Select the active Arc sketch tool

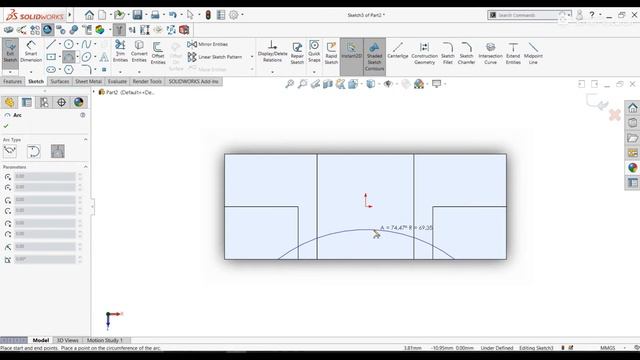pos(69,57)
